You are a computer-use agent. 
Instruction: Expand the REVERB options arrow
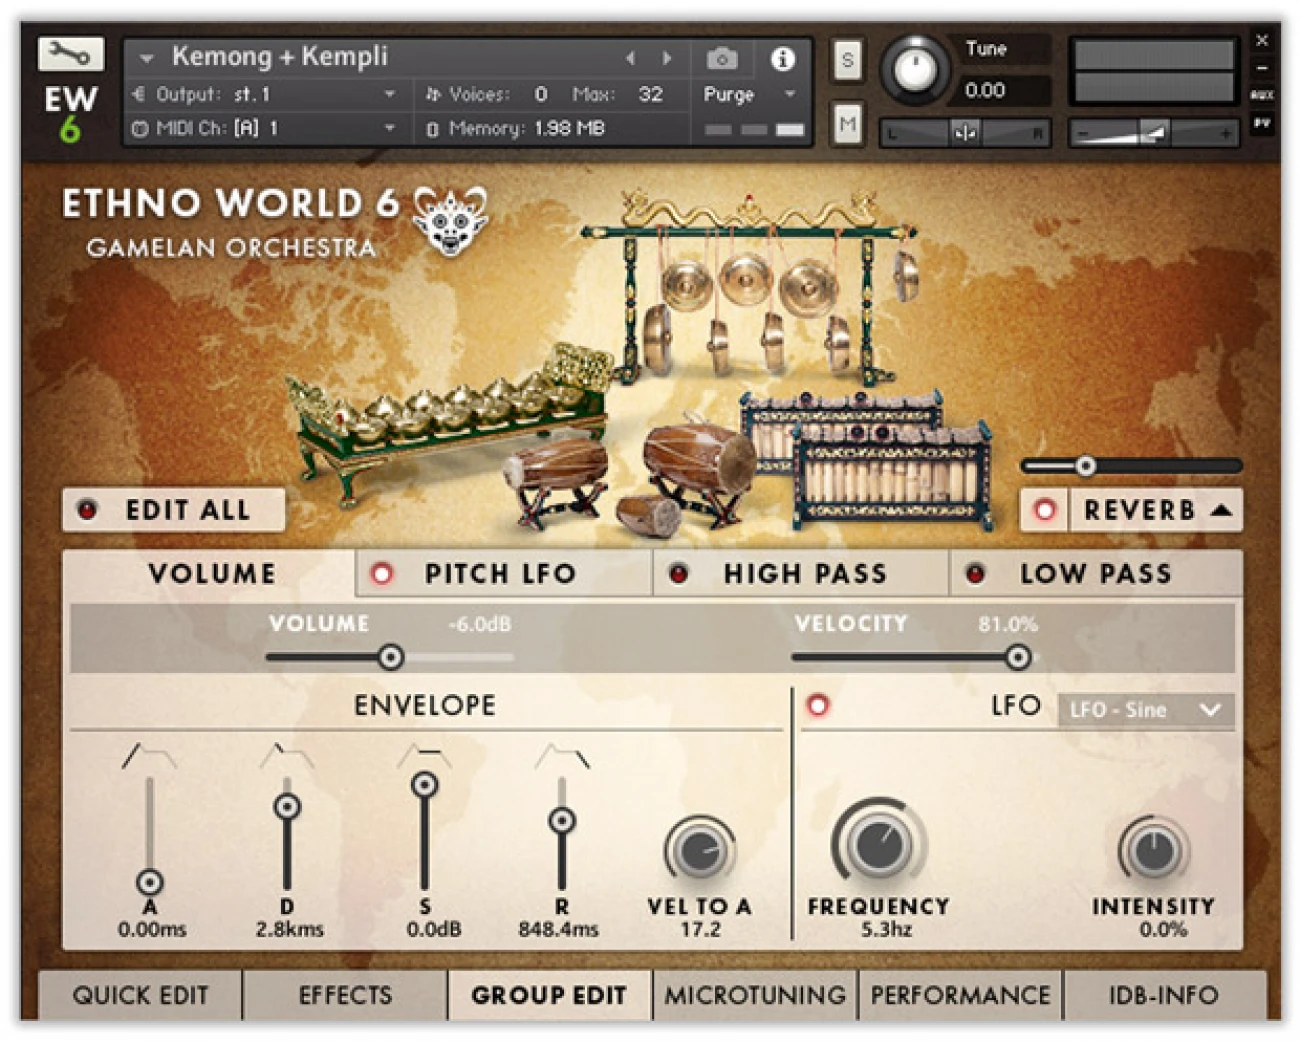tap(1220, 510)
